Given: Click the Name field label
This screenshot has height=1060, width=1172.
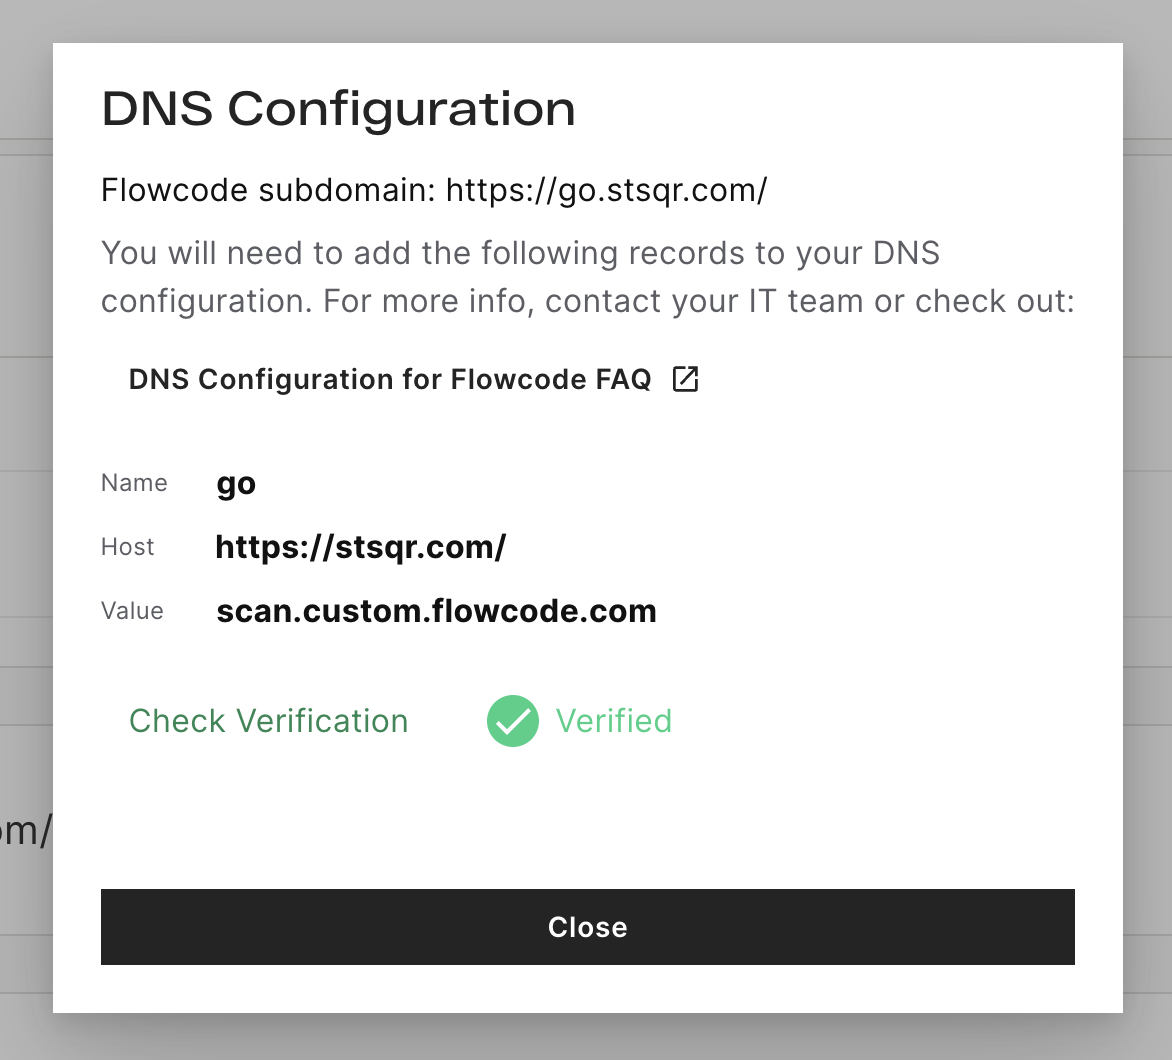Looking at the screenshot, I should tap(135, 483).
